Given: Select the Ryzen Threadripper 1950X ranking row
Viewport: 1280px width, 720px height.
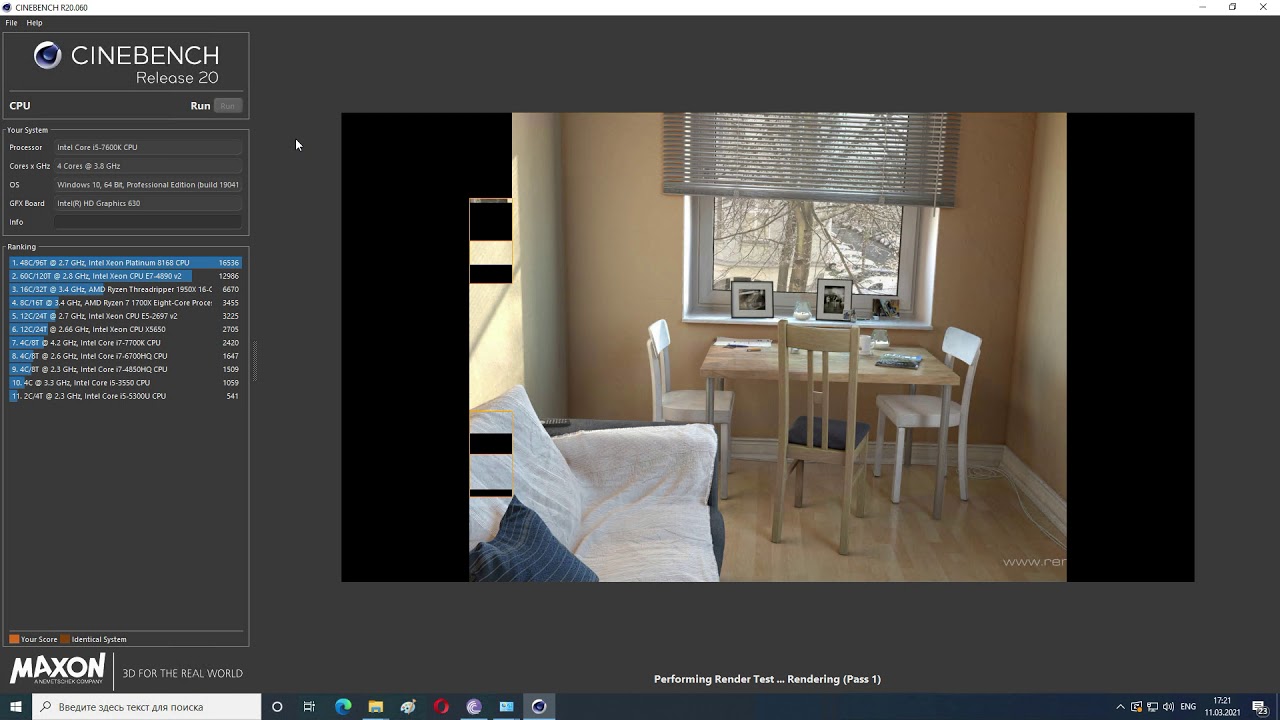Looking at the screenshot, I should (x=125, y=289).
